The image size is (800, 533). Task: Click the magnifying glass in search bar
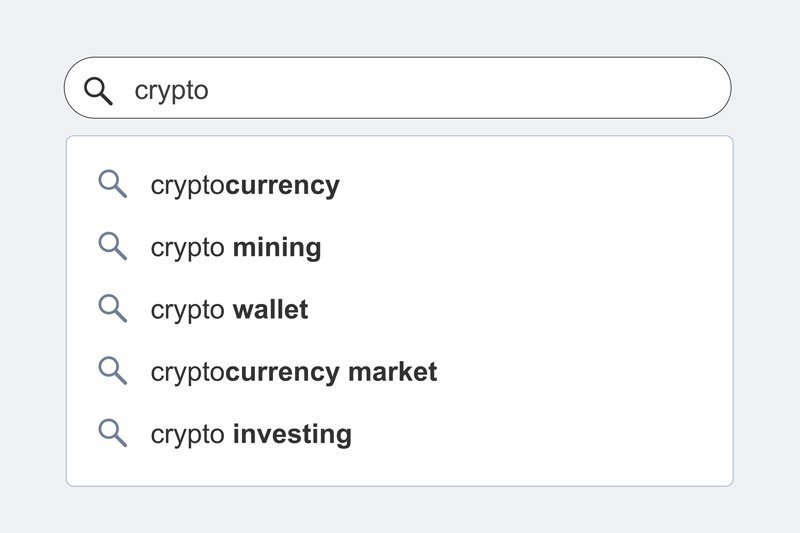point(98,91)
